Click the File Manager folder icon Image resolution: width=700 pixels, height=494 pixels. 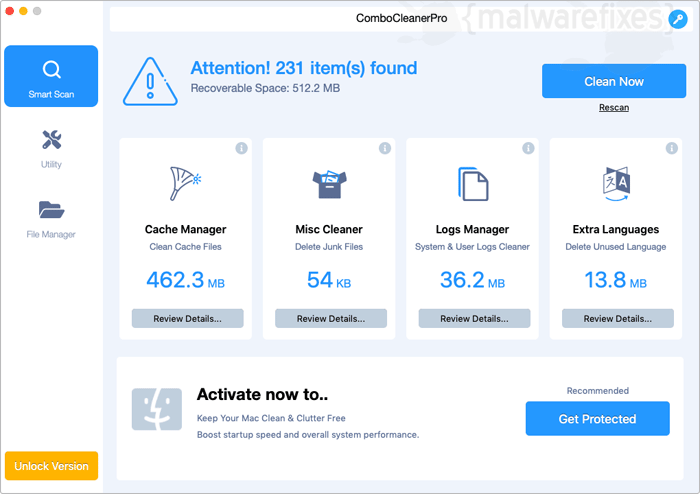pos(51,210)
